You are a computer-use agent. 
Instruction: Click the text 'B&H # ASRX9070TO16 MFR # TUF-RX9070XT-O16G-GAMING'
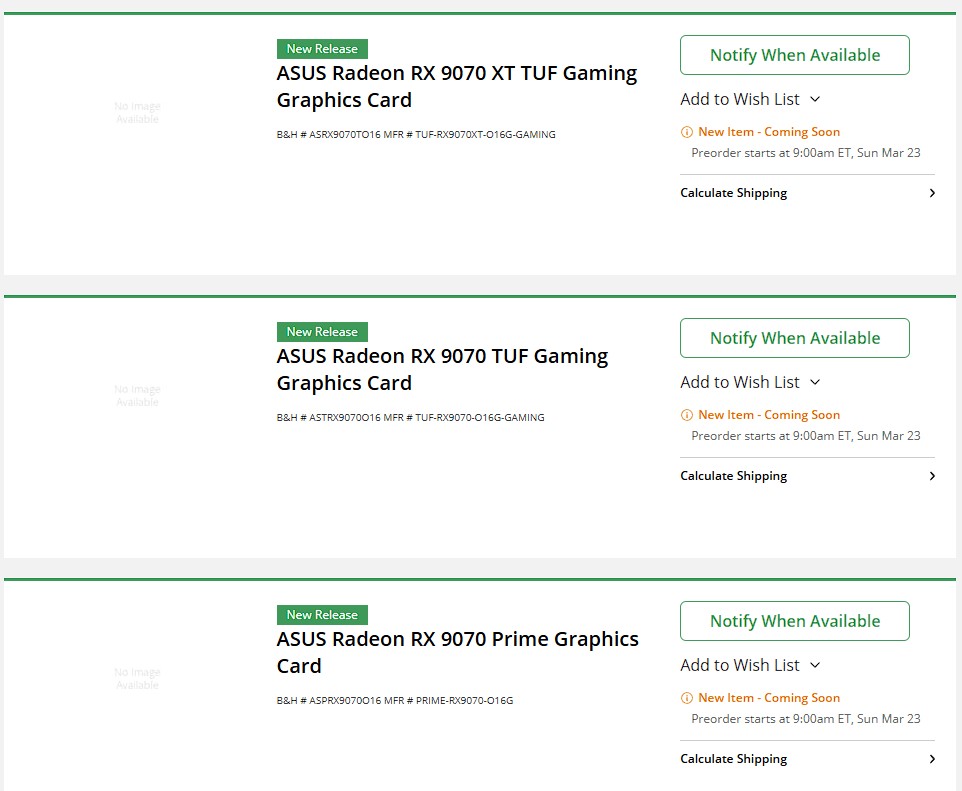click(416, 134)
